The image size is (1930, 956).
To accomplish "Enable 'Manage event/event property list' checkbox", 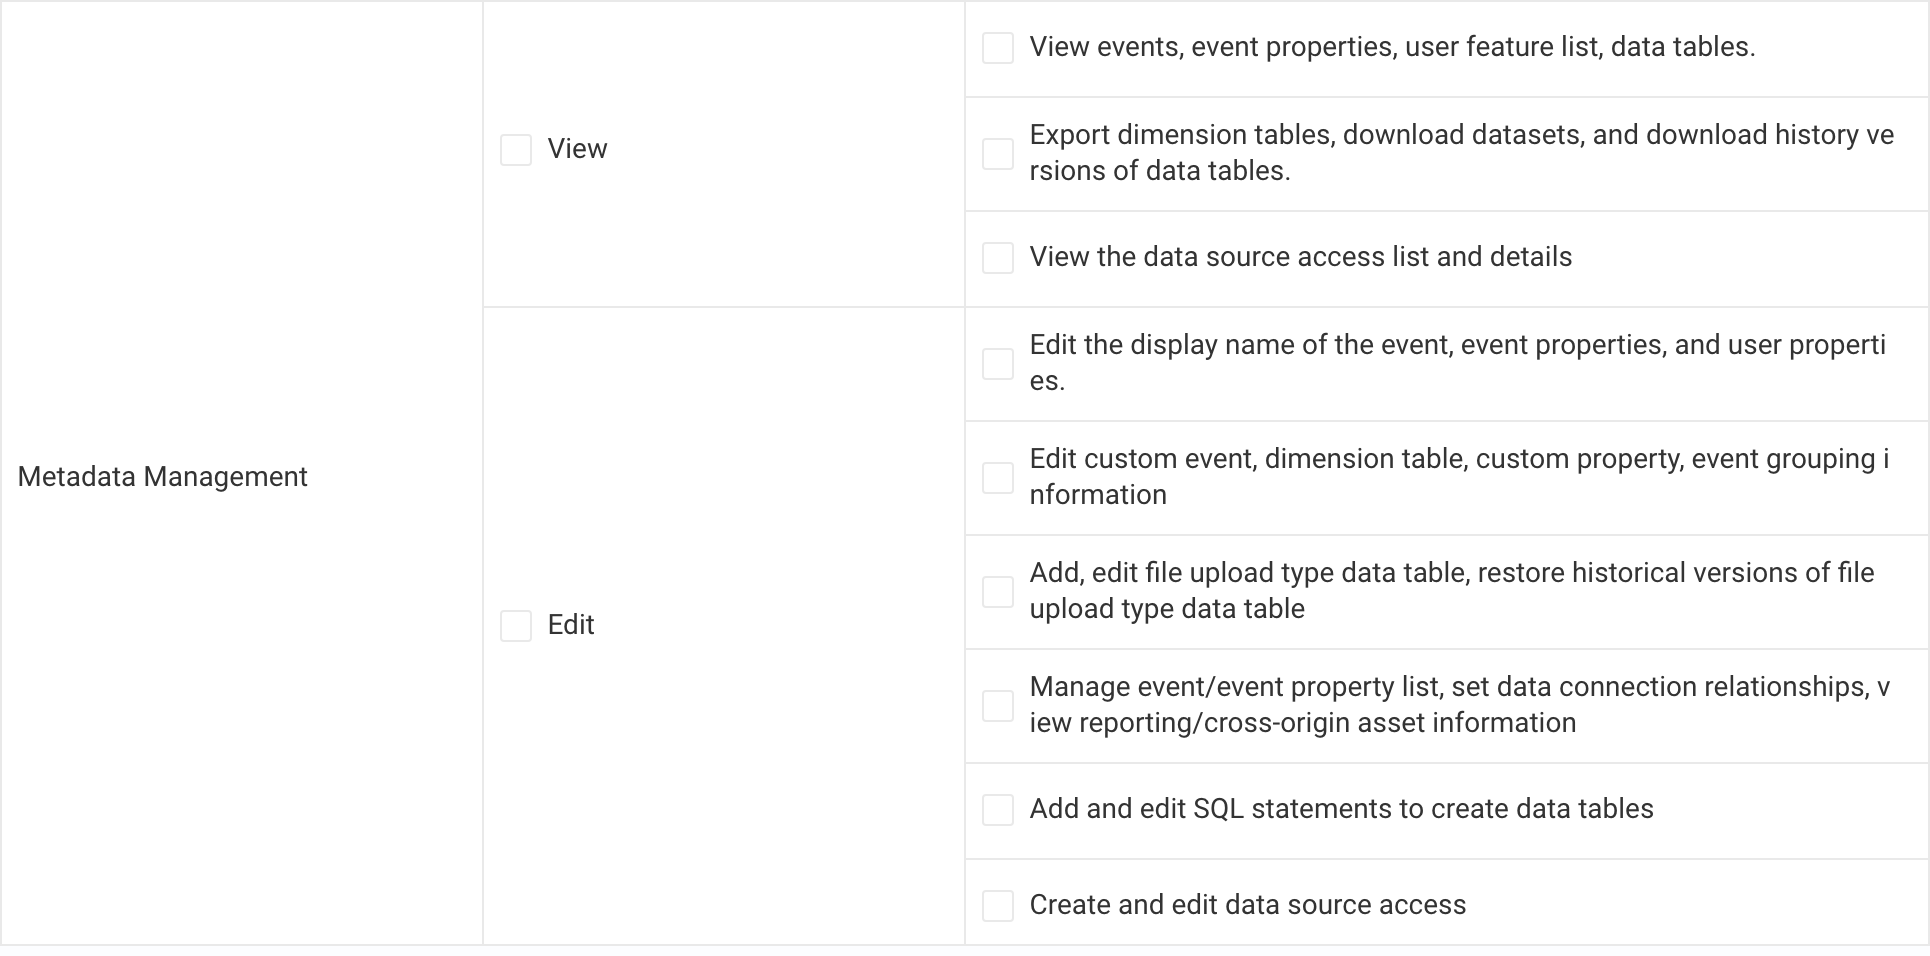I will tap(998, 706).
